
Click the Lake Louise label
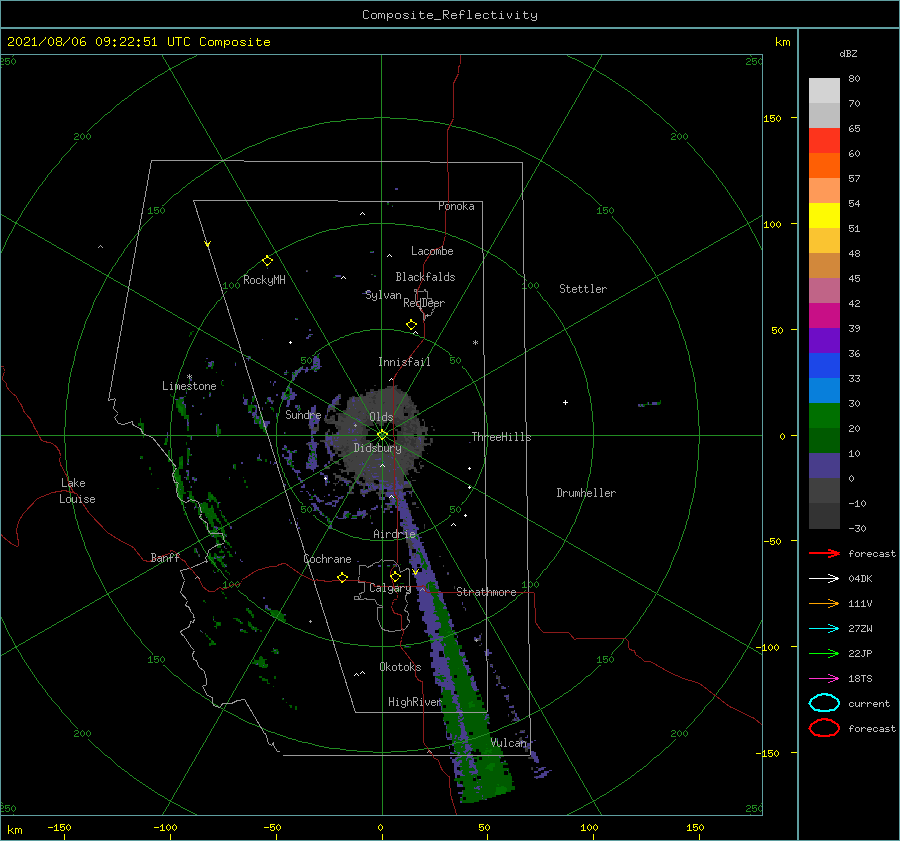(77, 491)
